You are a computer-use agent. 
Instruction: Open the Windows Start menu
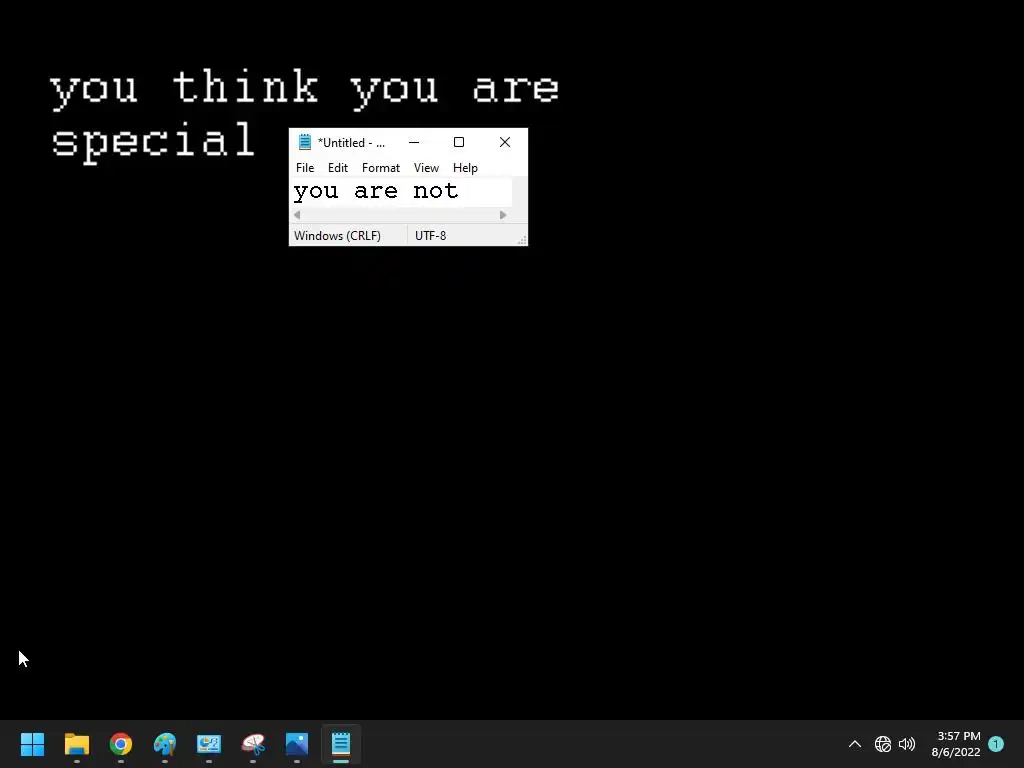click(x=32, y=744)
